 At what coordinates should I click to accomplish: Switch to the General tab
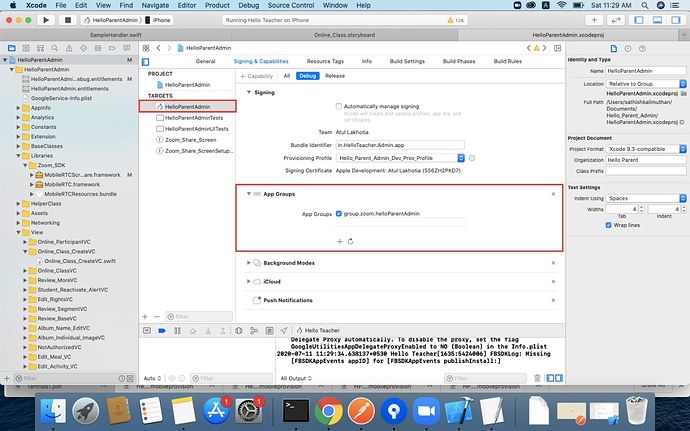[x=205, y=61]
